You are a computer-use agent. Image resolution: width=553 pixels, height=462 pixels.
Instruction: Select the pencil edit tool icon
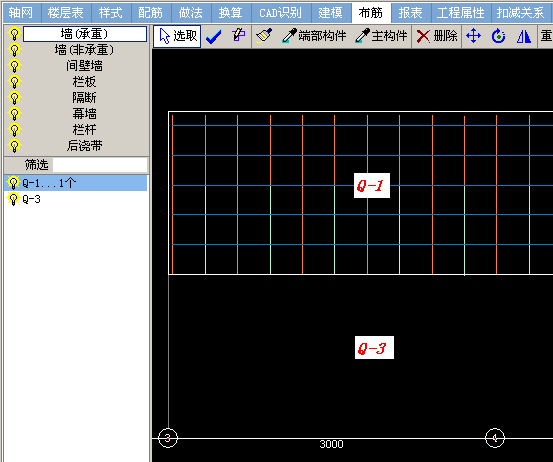[239, 36]
